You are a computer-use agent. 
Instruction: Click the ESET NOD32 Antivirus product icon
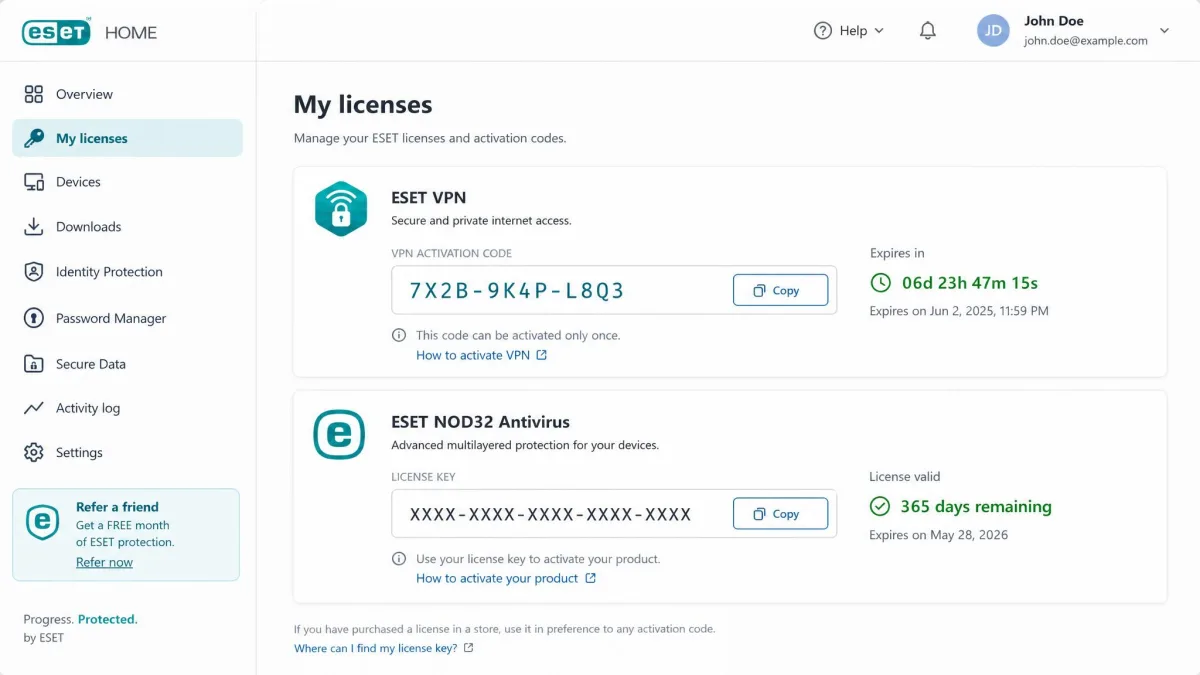[340, 433]
